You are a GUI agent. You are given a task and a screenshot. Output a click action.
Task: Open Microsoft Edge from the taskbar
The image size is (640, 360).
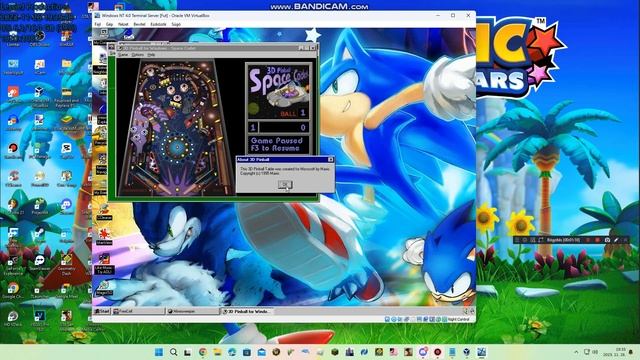[x=232, y=352]
